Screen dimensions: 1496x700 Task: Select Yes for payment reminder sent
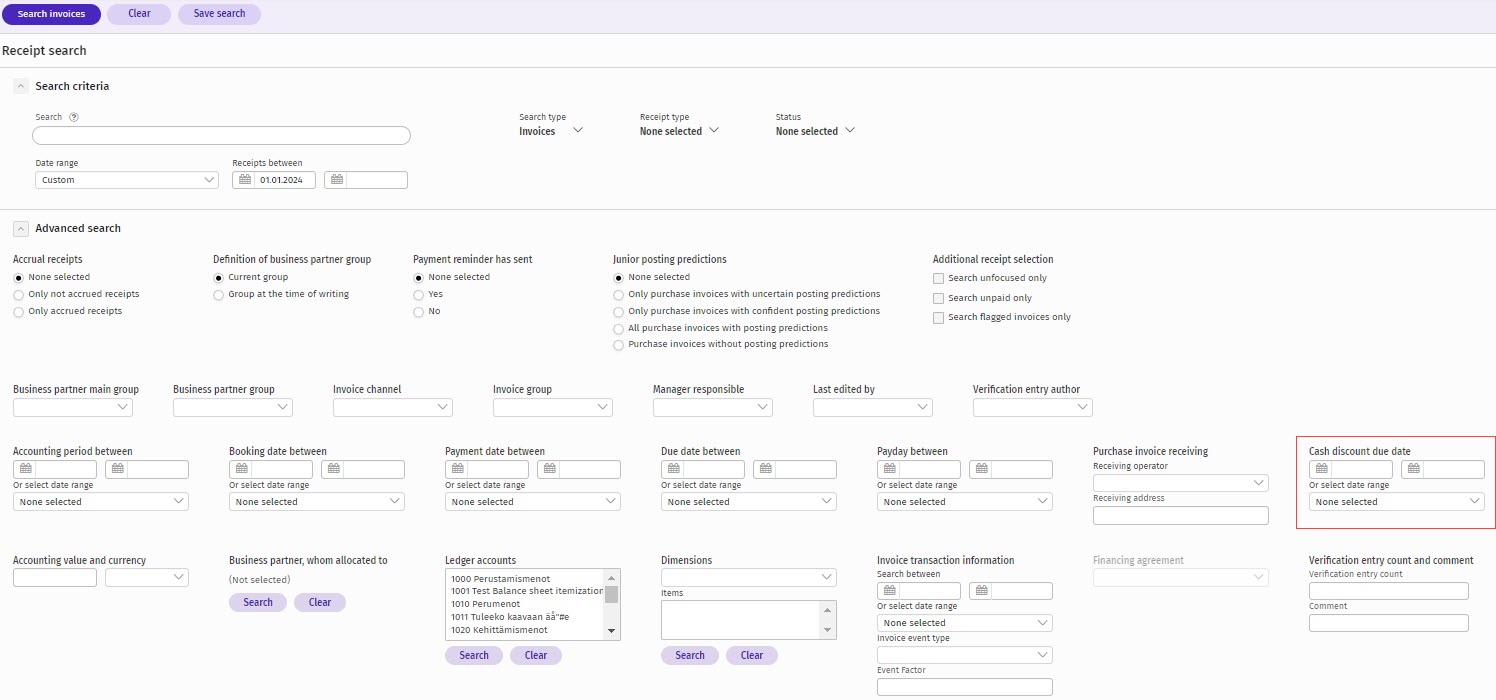click(418, 295)
